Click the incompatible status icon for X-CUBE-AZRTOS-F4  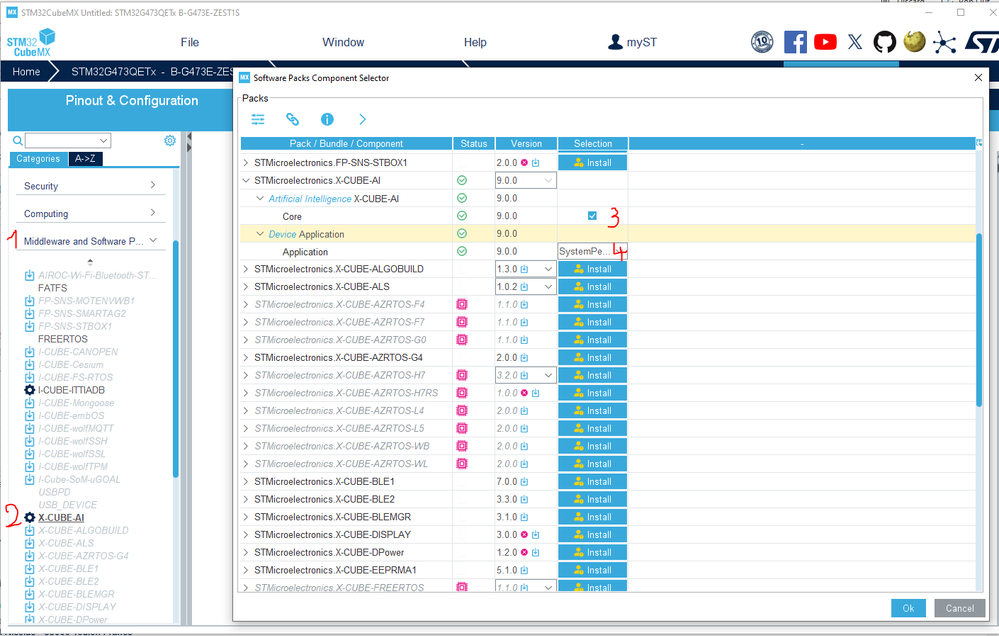tap(462, 305)
